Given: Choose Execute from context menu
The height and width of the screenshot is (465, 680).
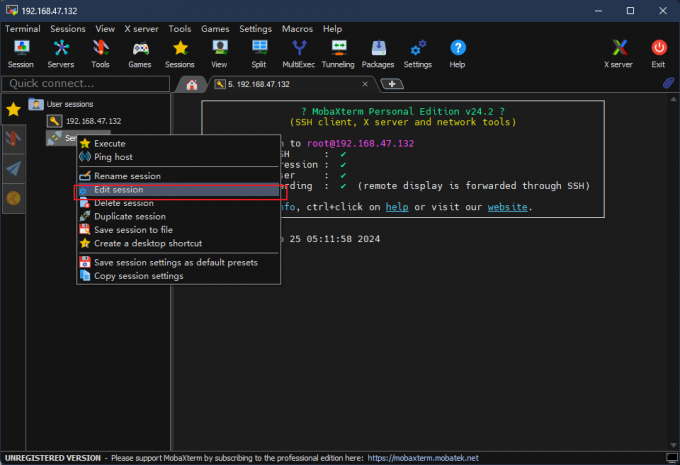Looking at the screenshot, I should [x=178, y=144].
